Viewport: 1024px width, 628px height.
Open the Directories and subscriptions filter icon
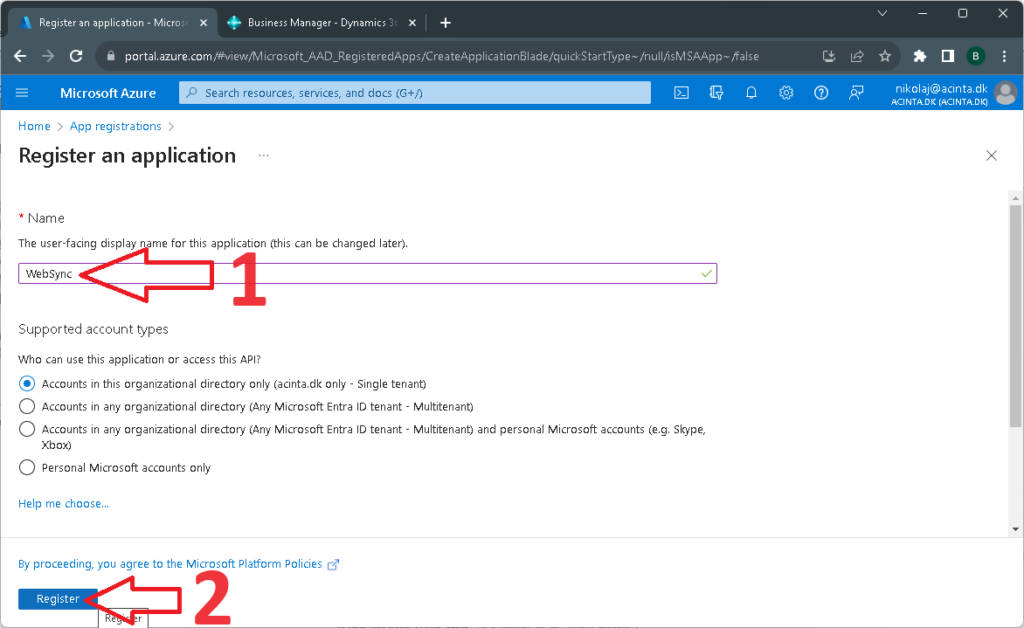(716, 93)
